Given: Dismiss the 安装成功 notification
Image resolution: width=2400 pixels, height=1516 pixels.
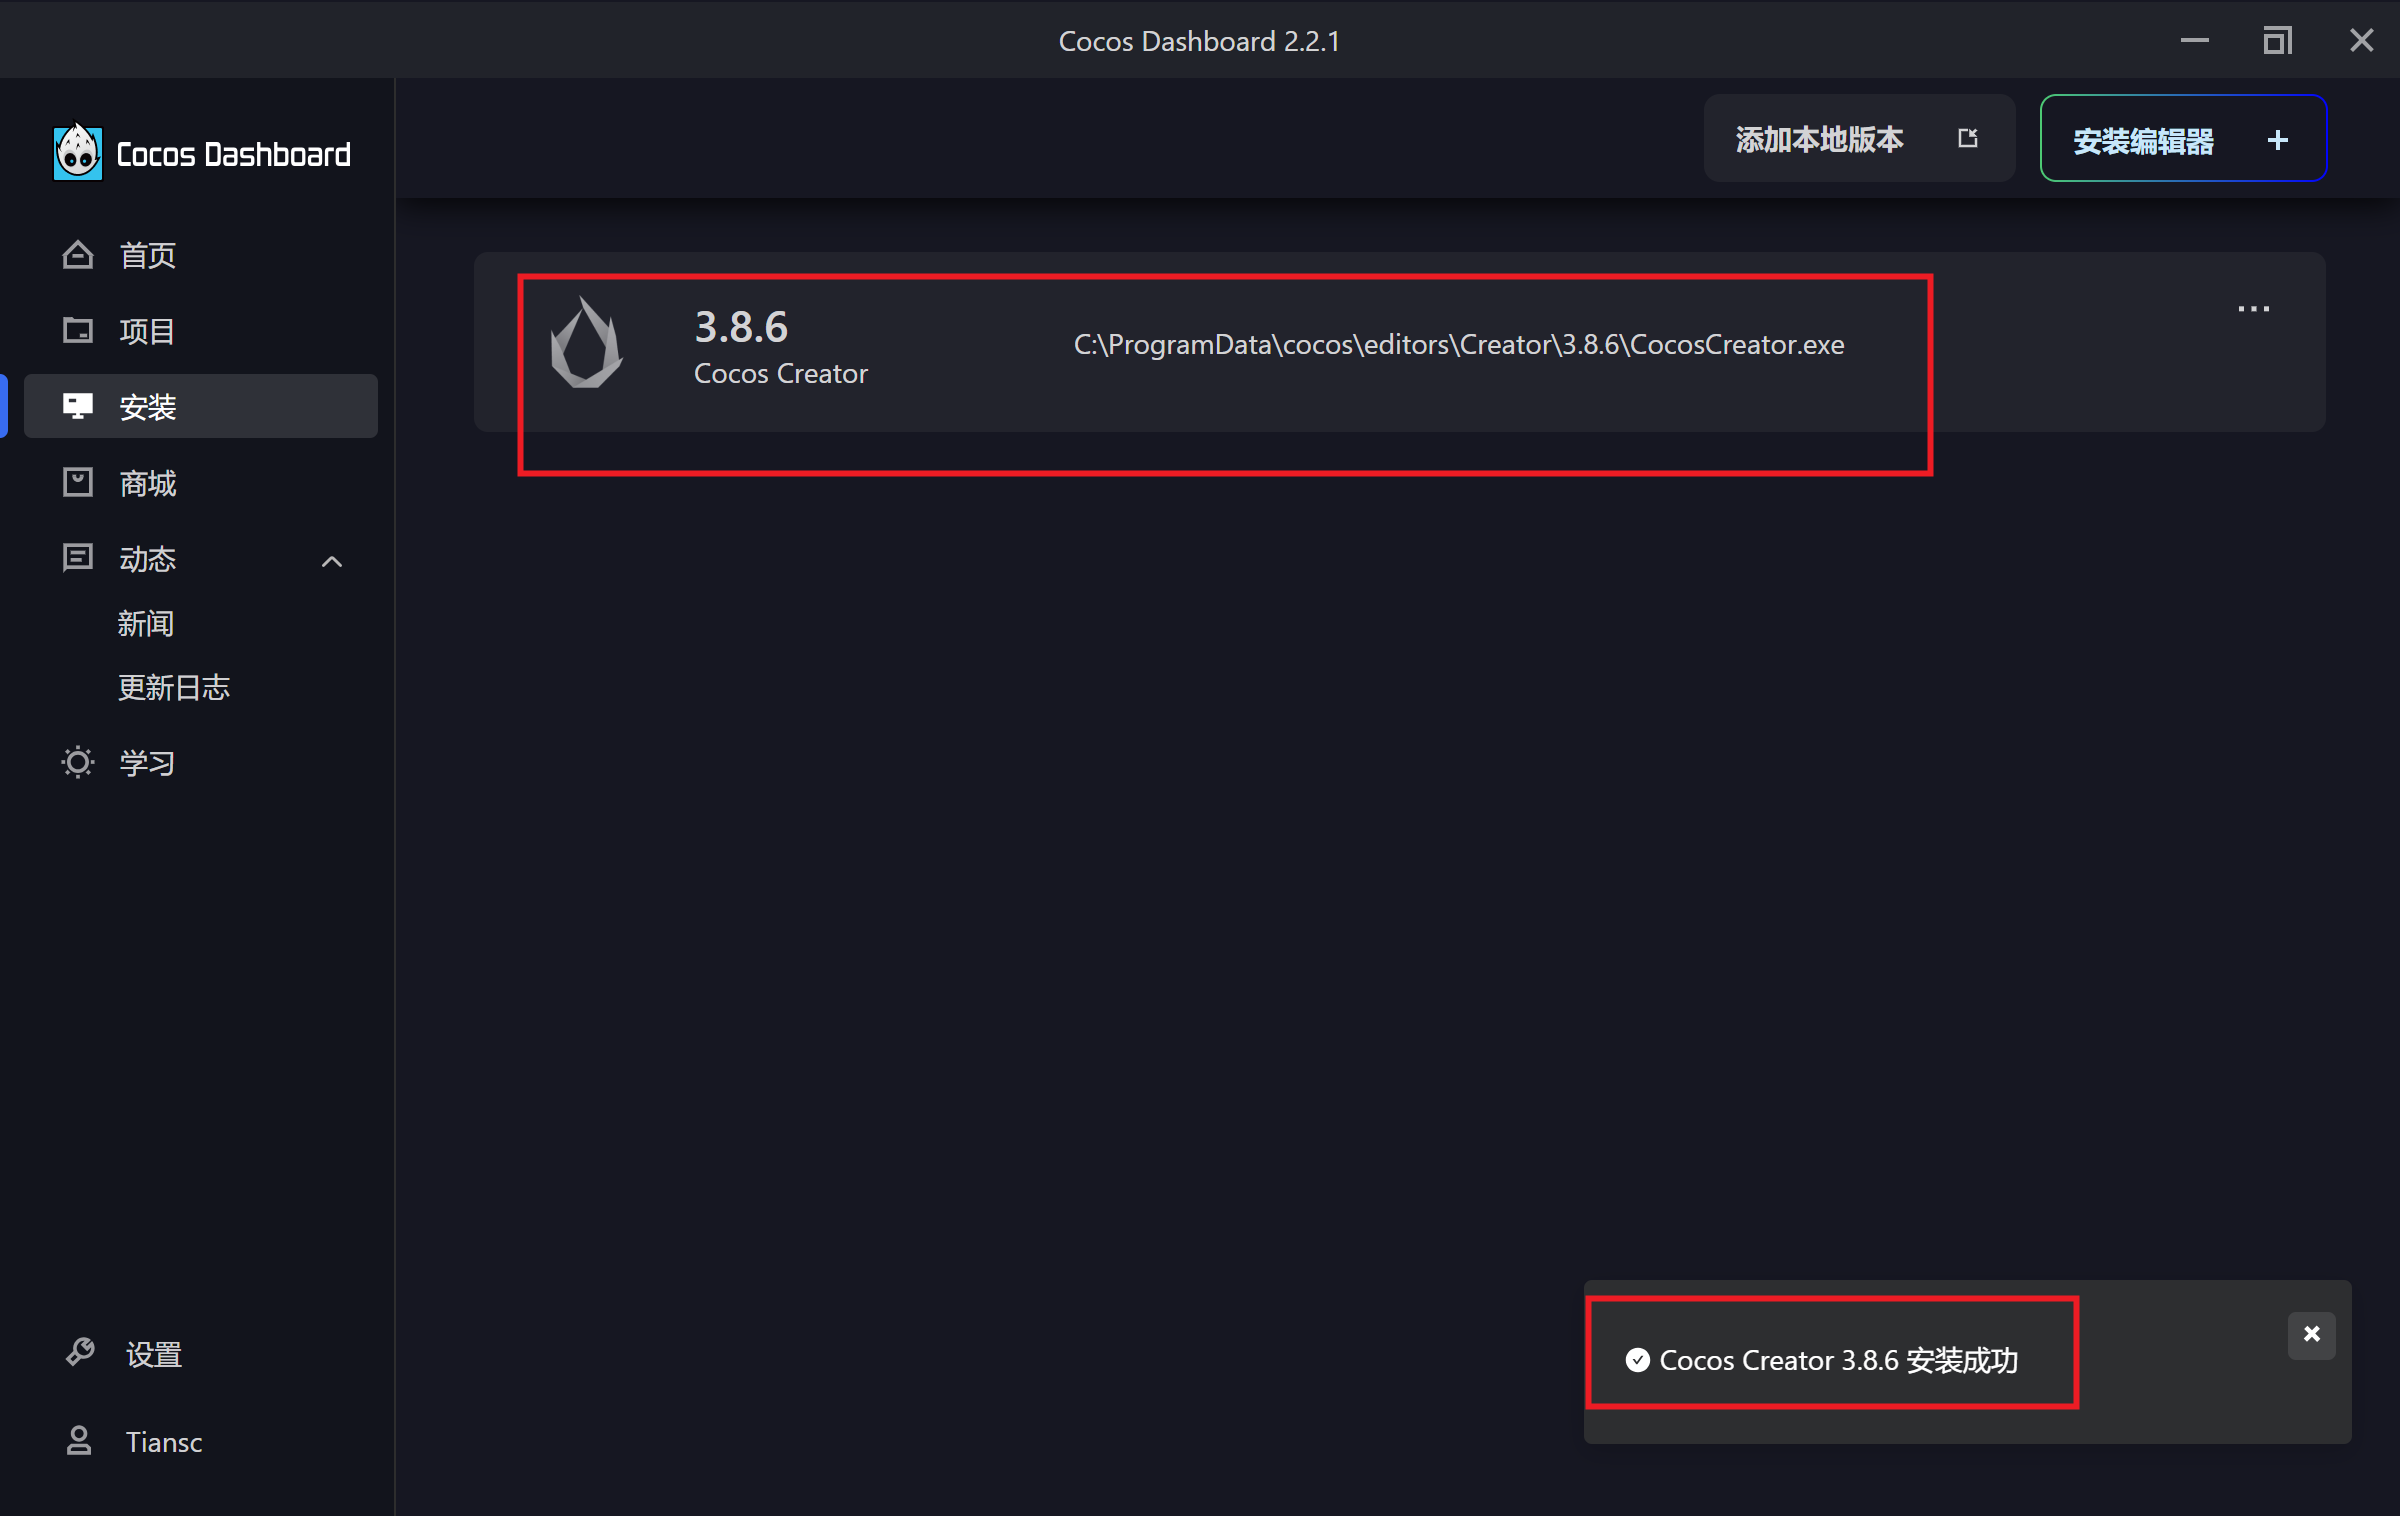Looking at the screenshot, I should (x=2311, y=1334).
